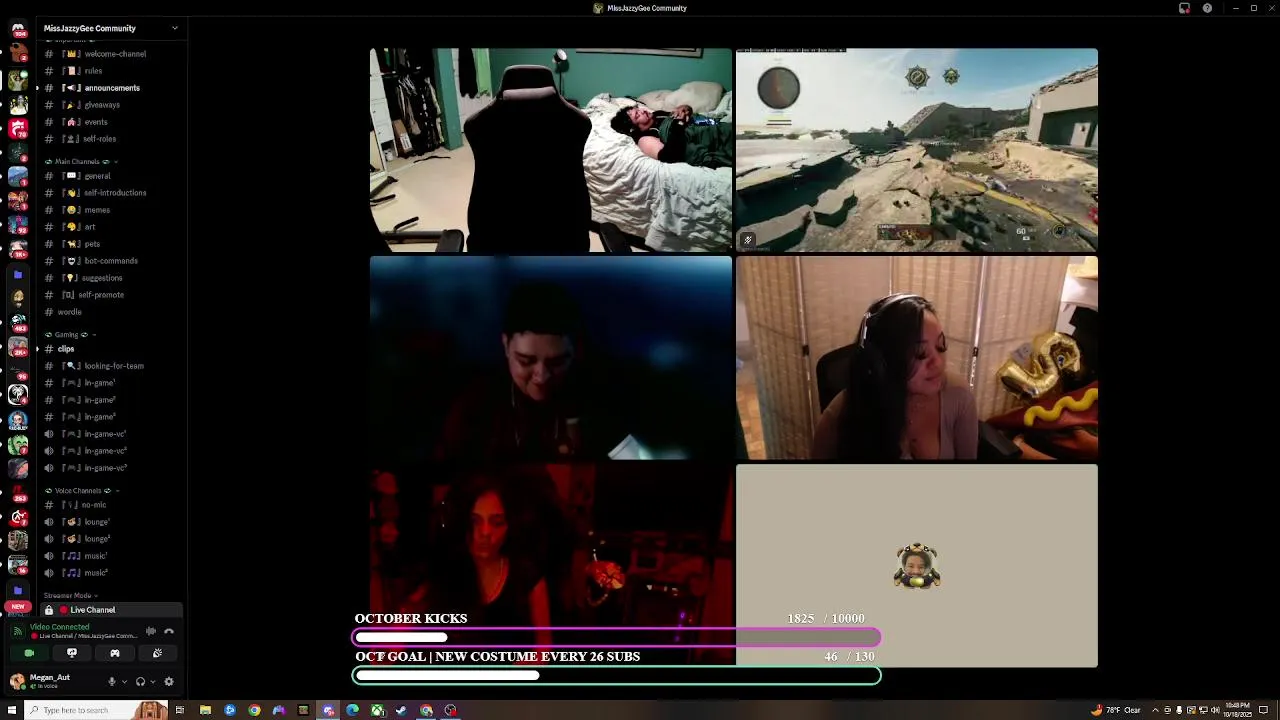Focus the red-lit webcam video tile
Viewport: 1280px width, 720px height.
[x=551, y=565]
